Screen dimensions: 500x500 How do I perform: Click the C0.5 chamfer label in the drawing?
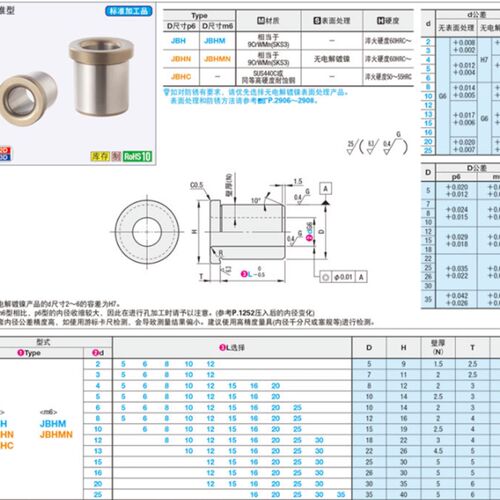(196, 185)
